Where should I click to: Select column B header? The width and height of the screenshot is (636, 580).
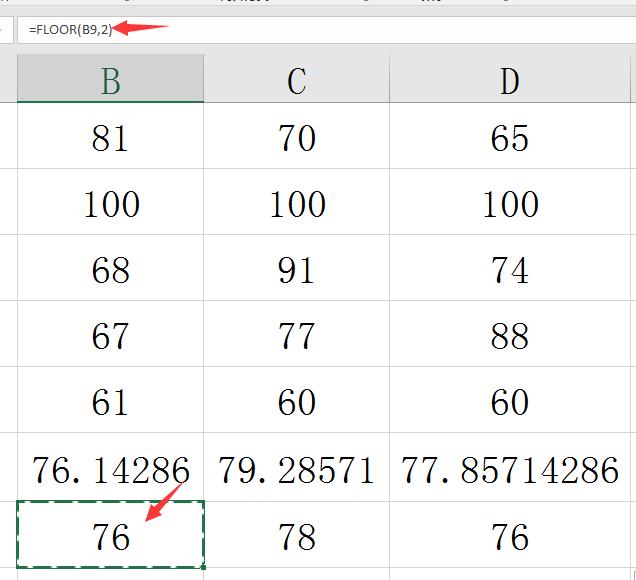tap(110, 80)
